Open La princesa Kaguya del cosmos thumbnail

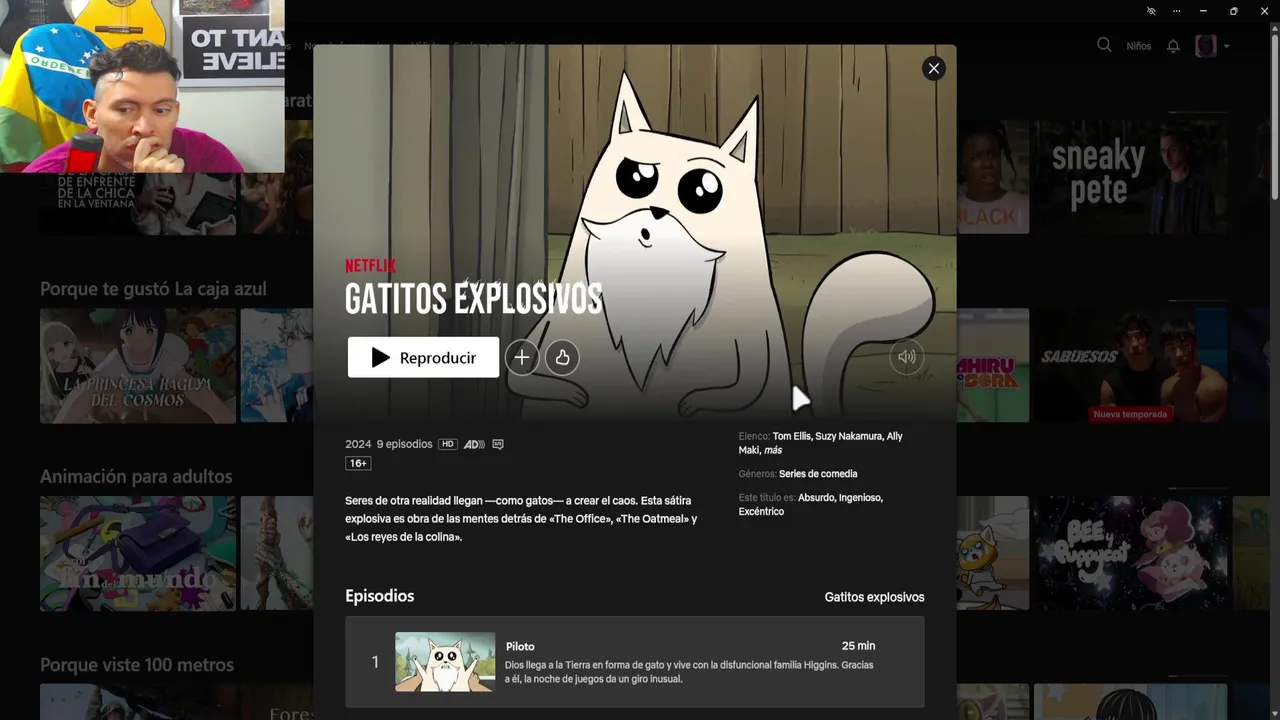click(x=138, y=365)
